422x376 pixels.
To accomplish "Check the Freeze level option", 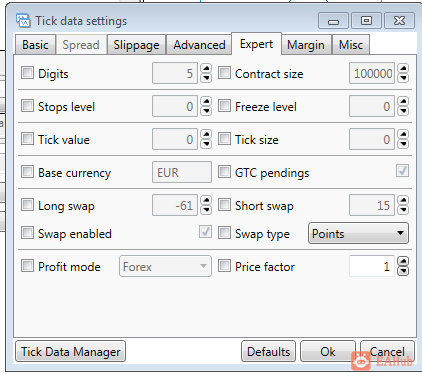I will click(x=224, y=106).
